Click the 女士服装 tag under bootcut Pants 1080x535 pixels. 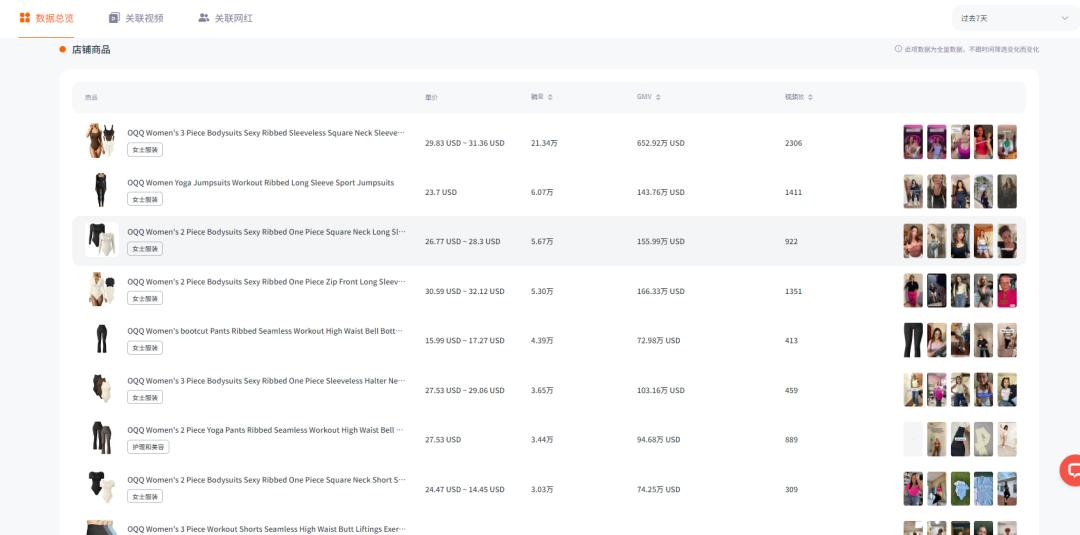point(145,348)
